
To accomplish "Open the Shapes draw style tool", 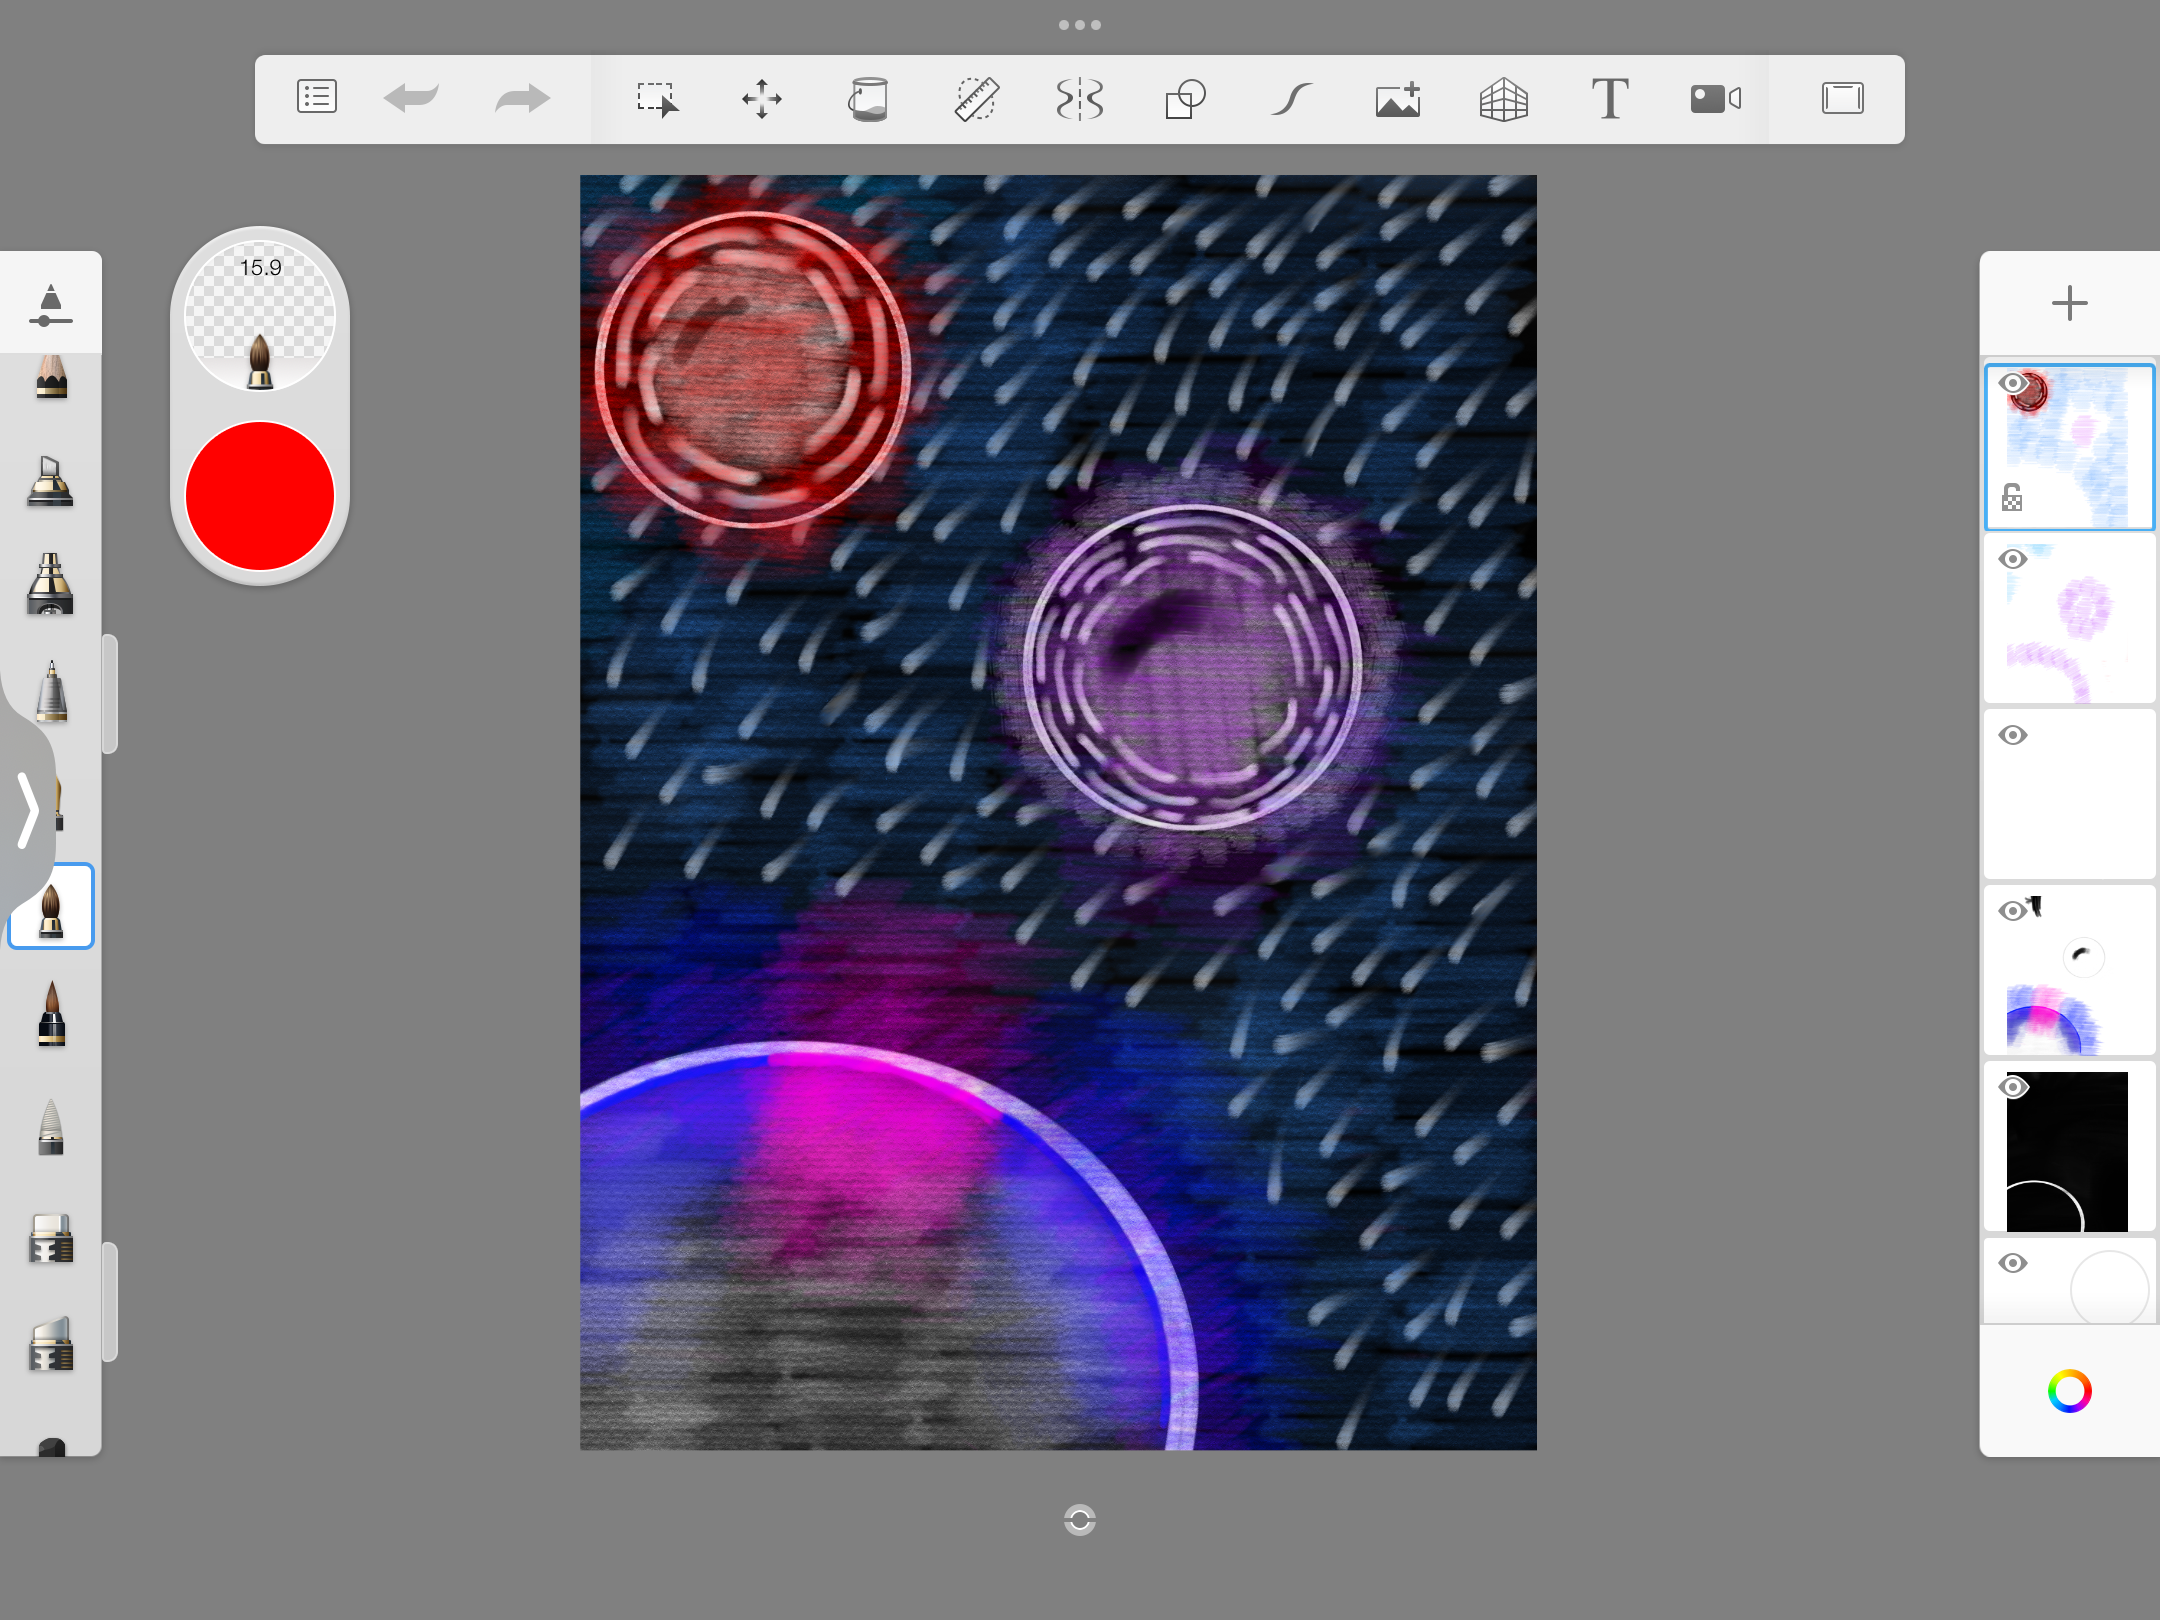I will tap(1185, 99).
